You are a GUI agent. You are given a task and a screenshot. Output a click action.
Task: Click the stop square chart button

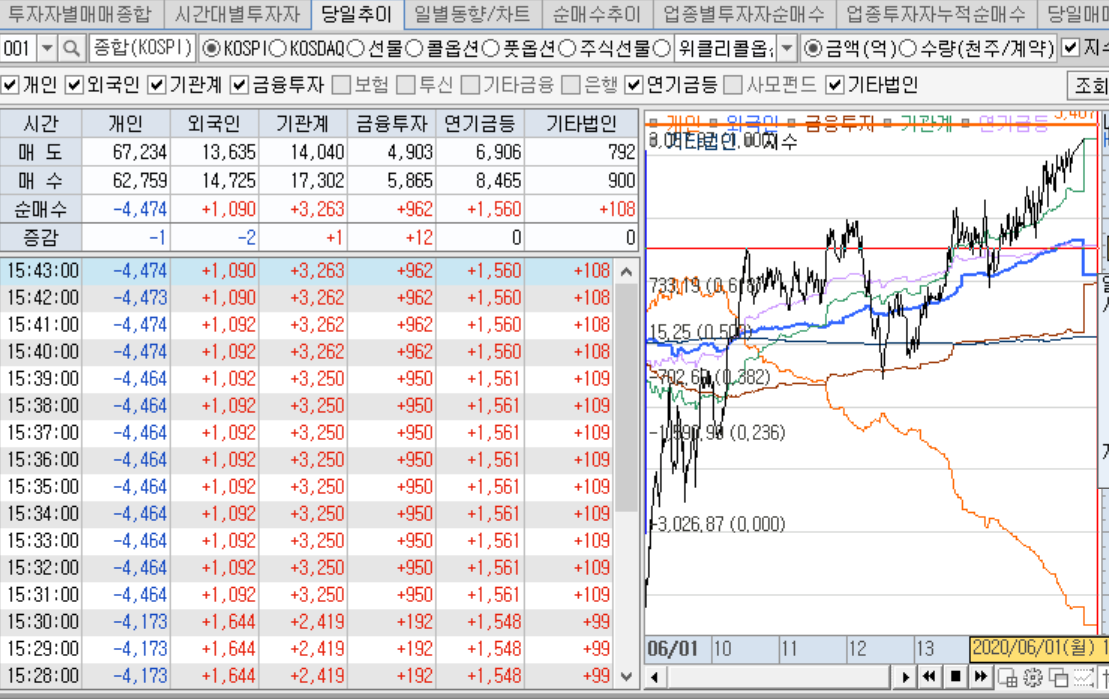pos(955,677)
